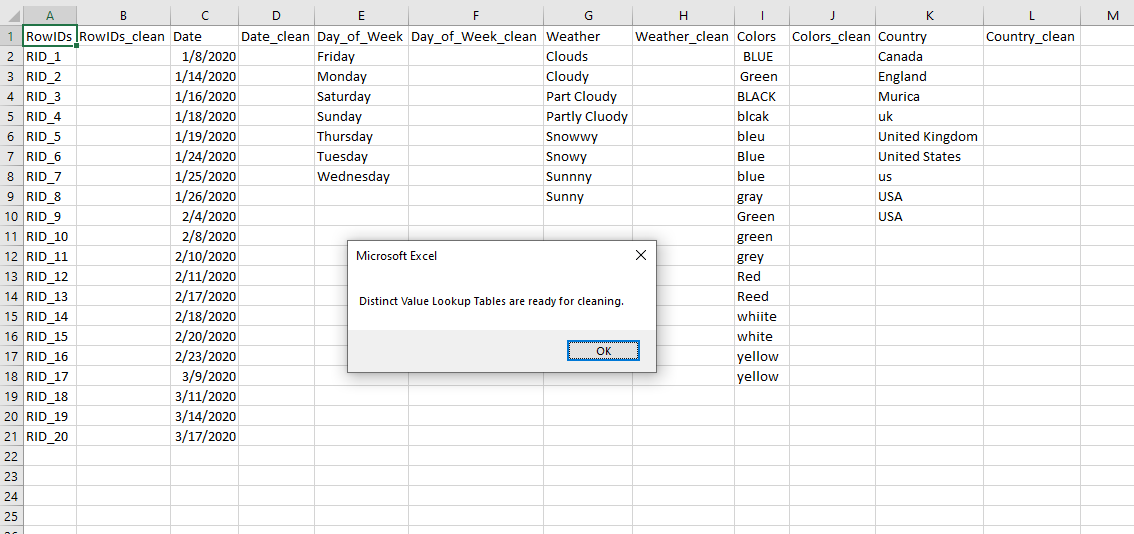Select the column A header
Screen dimensions: 1134x534
[49, 15]
